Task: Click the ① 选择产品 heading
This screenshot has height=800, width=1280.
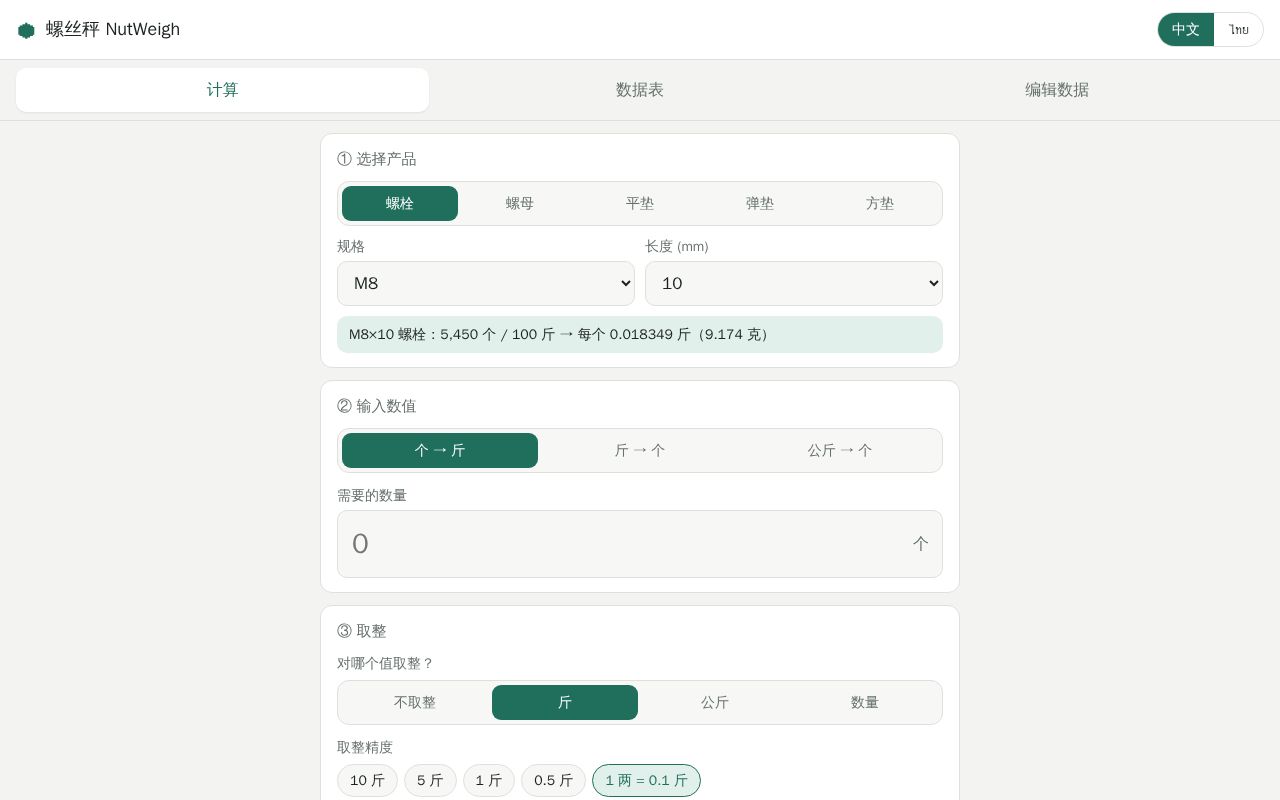Action: tap(377, 159)
